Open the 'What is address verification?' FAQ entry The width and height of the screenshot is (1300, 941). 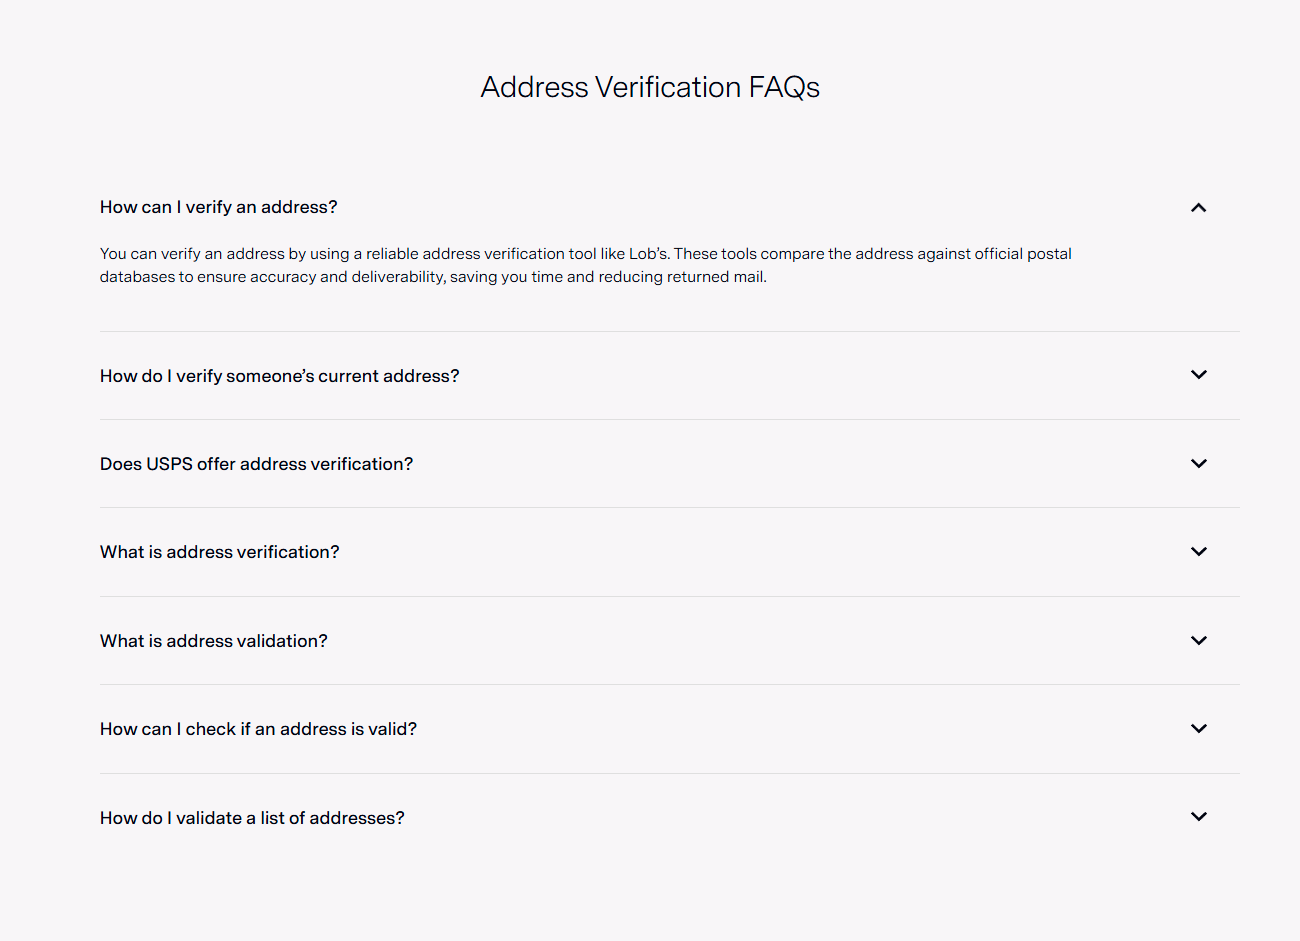219,551
